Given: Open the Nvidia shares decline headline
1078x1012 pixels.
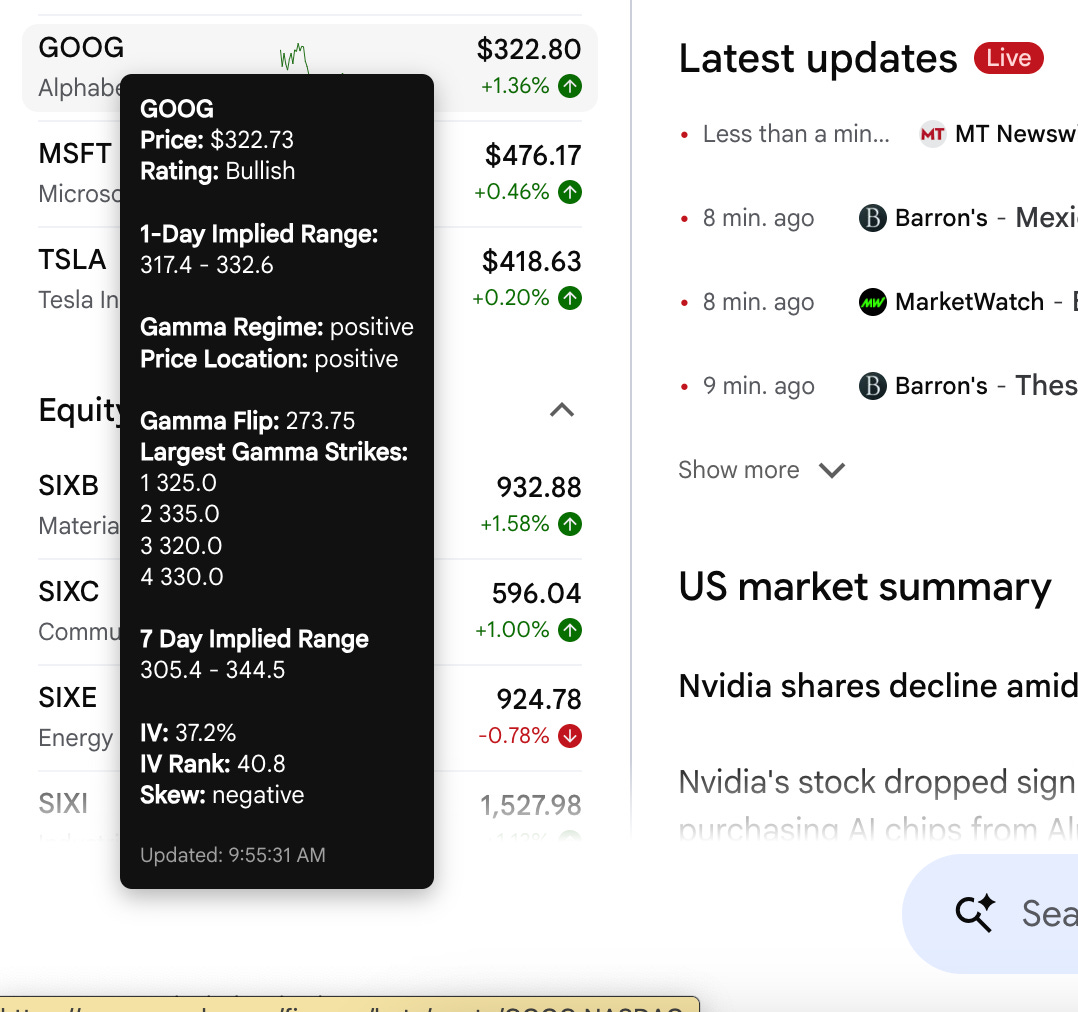Looking at the screenshot, I should (x=878, y=686).
